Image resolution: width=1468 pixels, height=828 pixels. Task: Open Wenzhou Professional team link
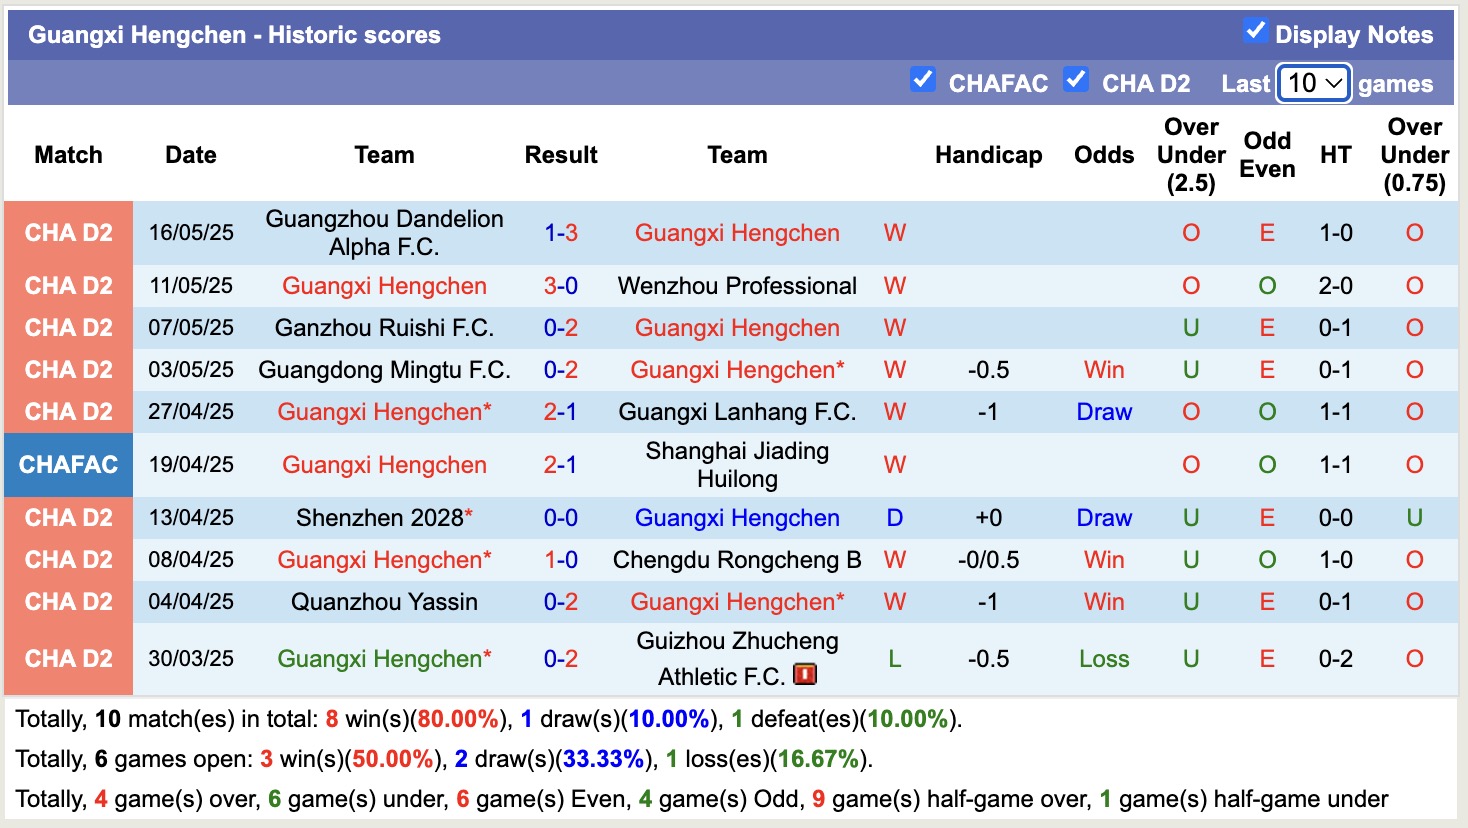(x=737, y=286)
